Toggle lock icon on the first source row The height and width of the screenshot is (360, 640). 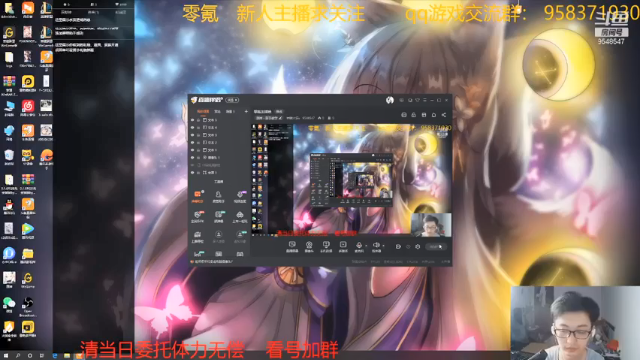[199, 120]
